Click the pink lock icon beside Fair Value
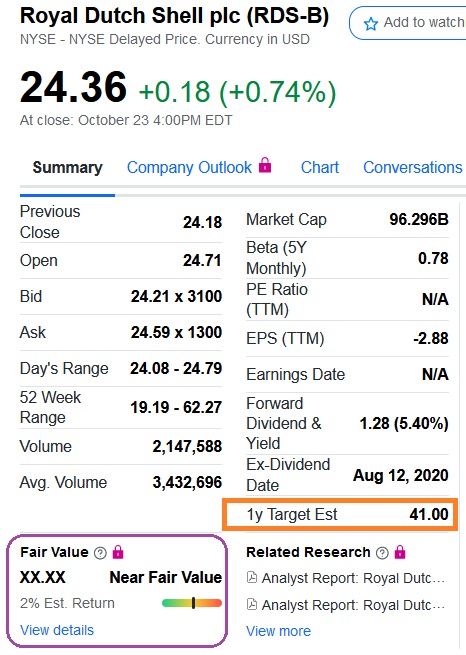This screenshot has height=655, width=466. [x=118, y=552]
